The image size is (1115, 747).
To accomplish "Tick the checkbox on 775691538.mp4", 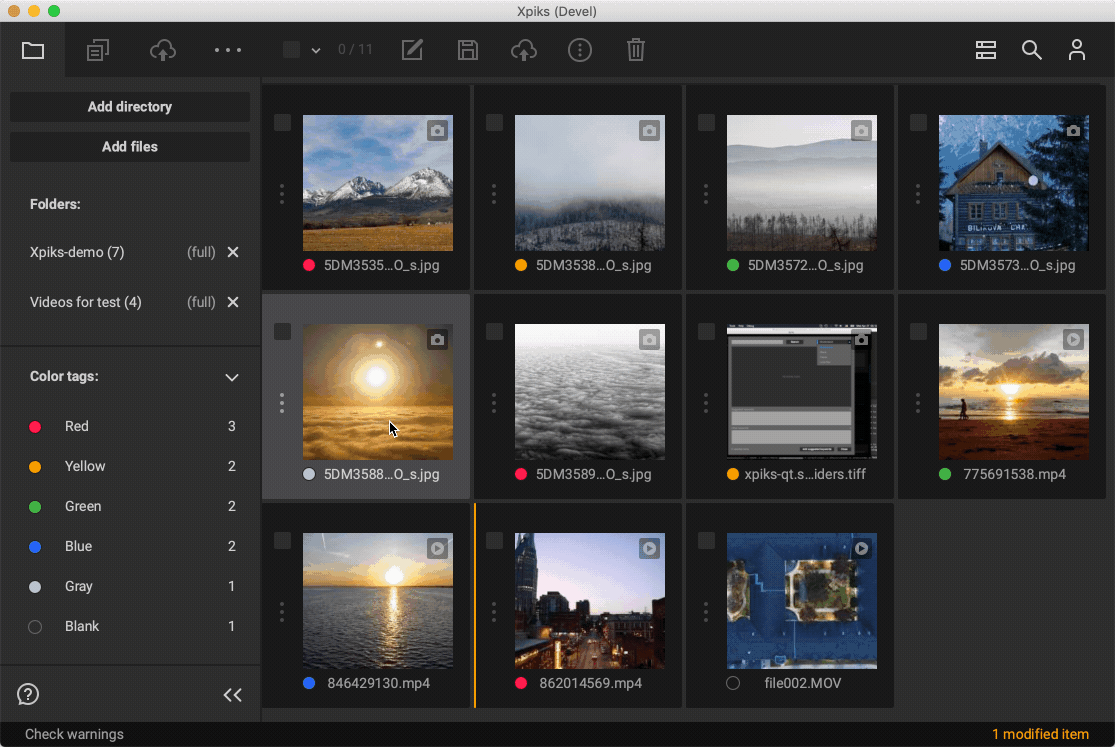I will 918,331.
